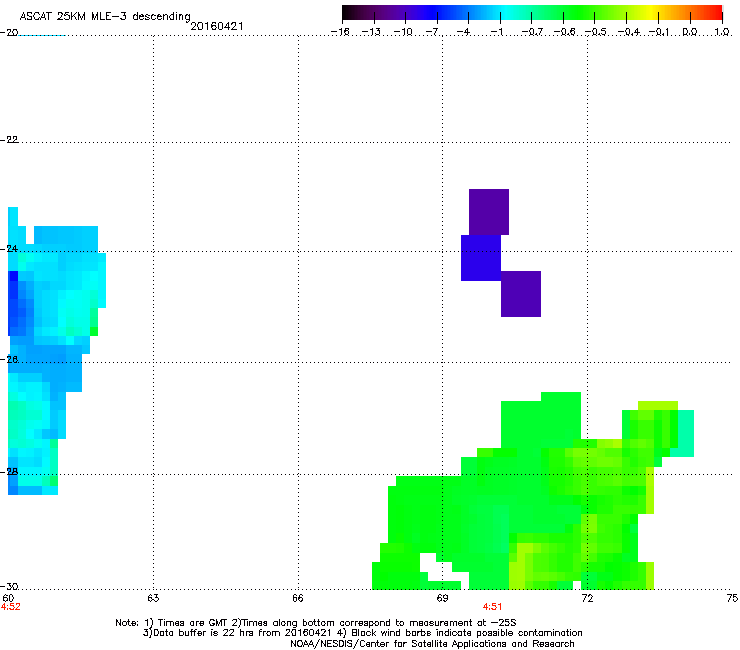
Task: Click the longitude label '72'
Action: pyautogui.click(x=587, y=598)
